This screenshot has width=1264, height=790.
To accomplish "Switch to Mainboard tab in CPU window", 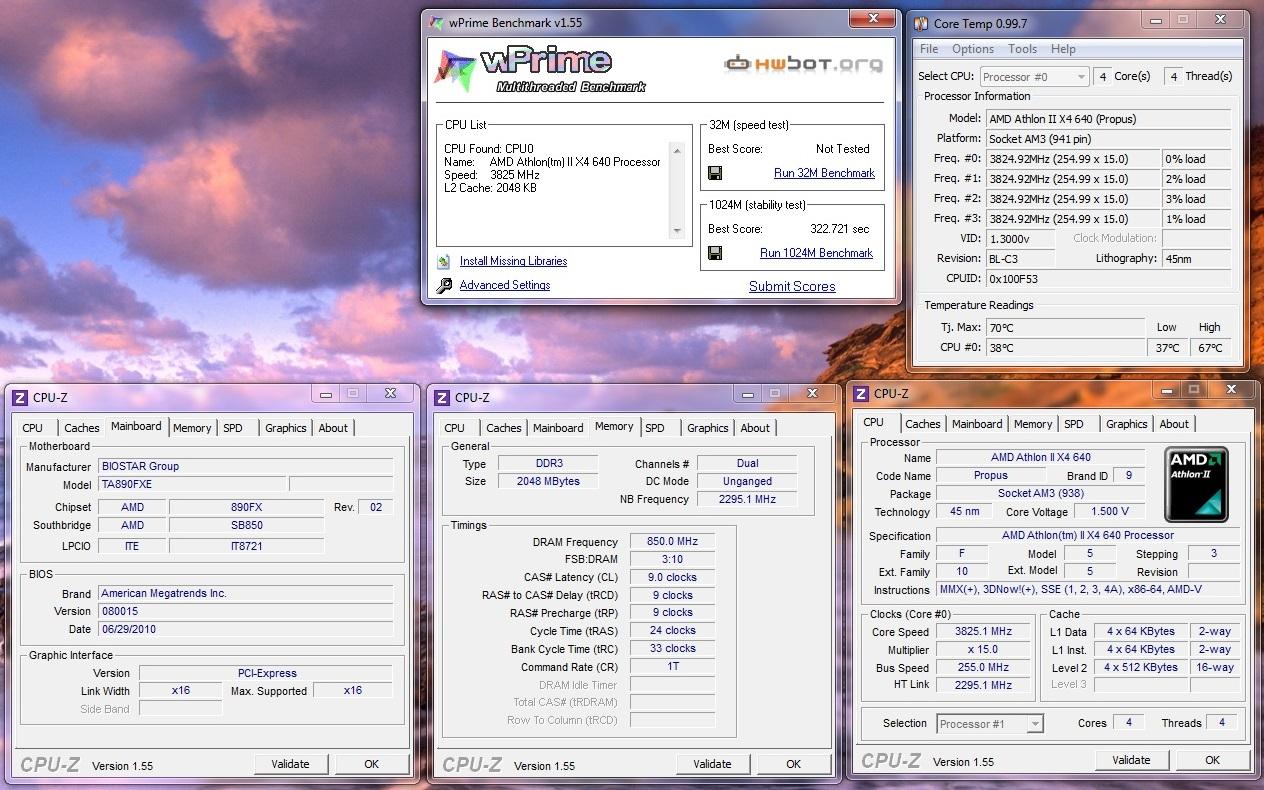I will coord(977,424).
